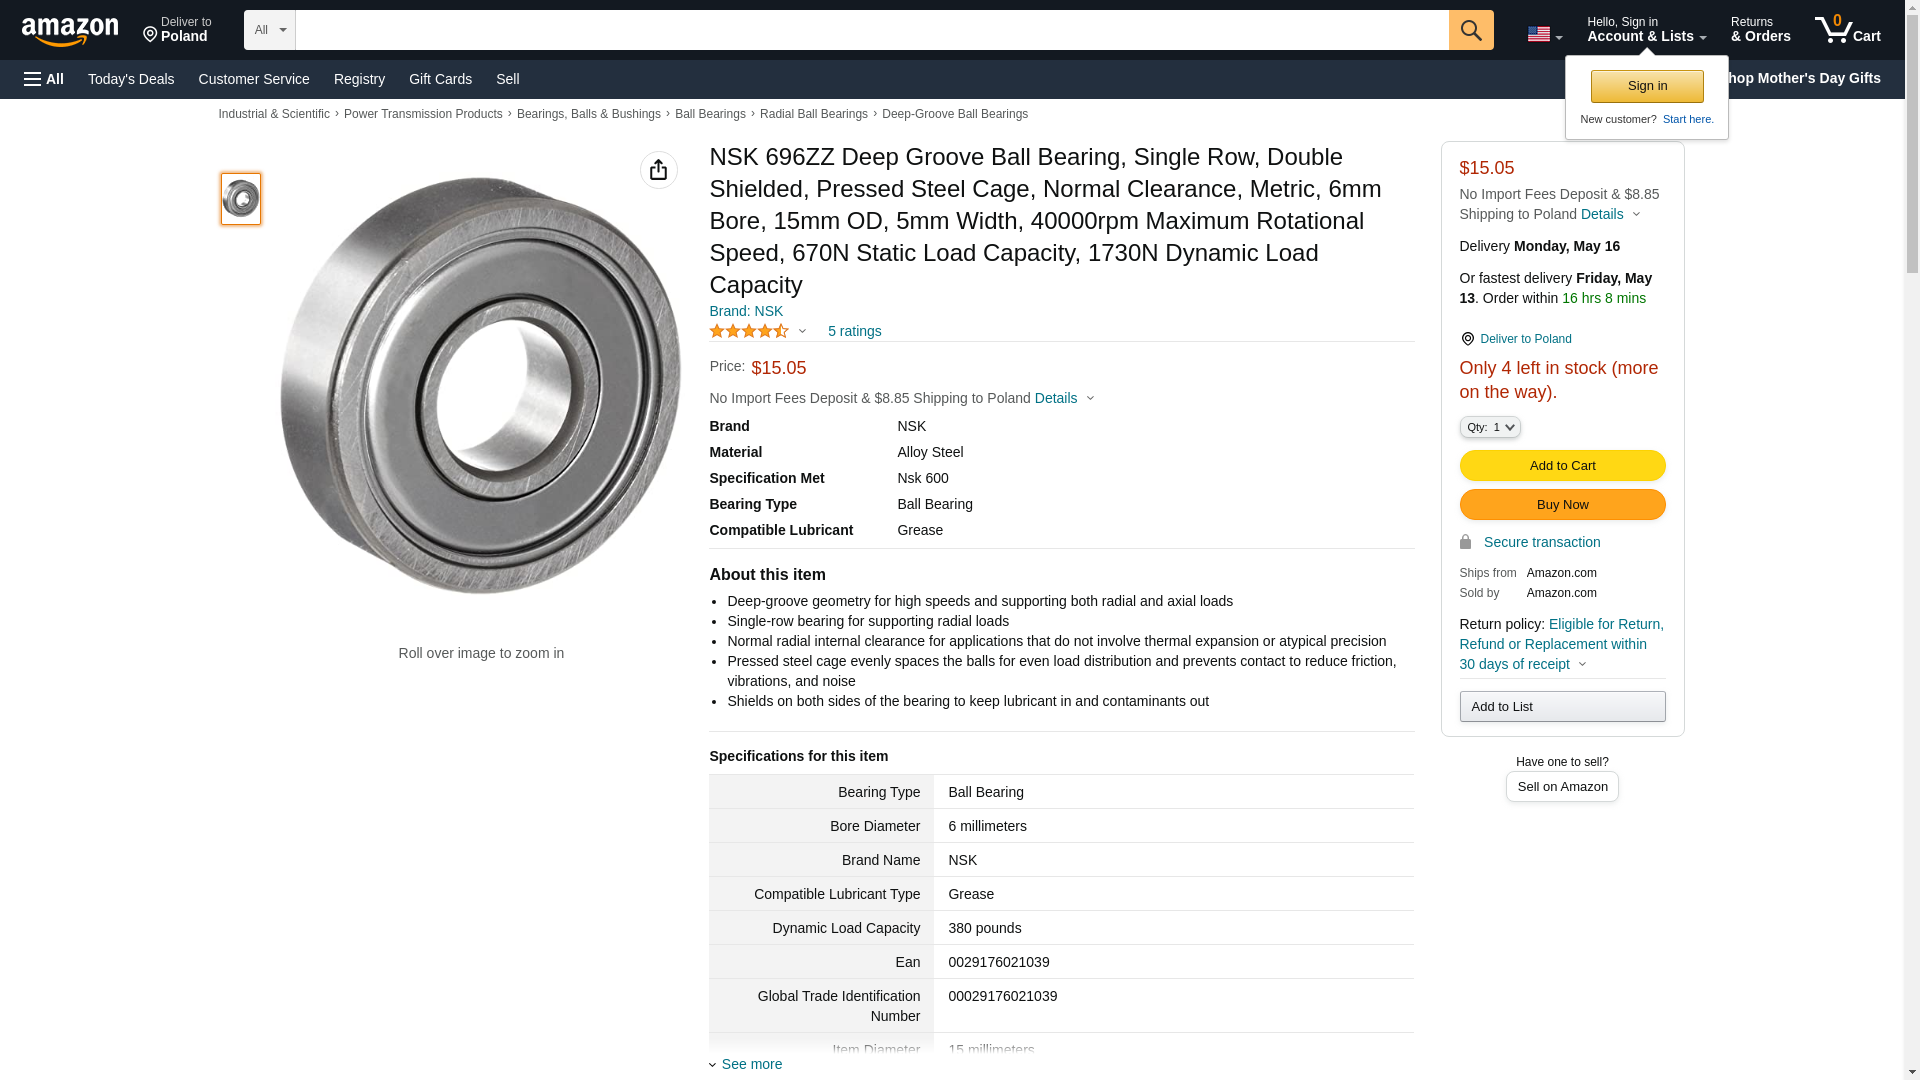
Task: Click the Deliver to Poland location icon
Action: (x=1467, y=339)
